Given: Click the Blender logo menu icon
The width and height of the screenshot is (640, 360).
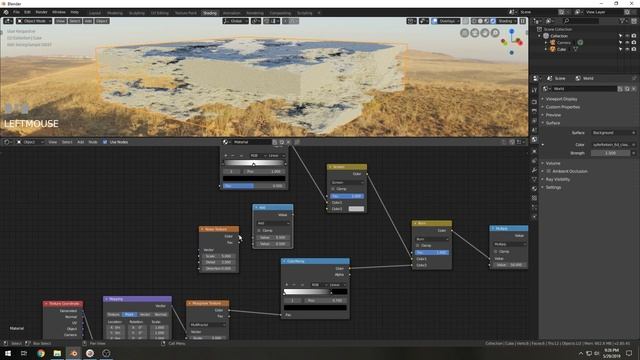Looking at the screenshot, I should pos(6,12).
